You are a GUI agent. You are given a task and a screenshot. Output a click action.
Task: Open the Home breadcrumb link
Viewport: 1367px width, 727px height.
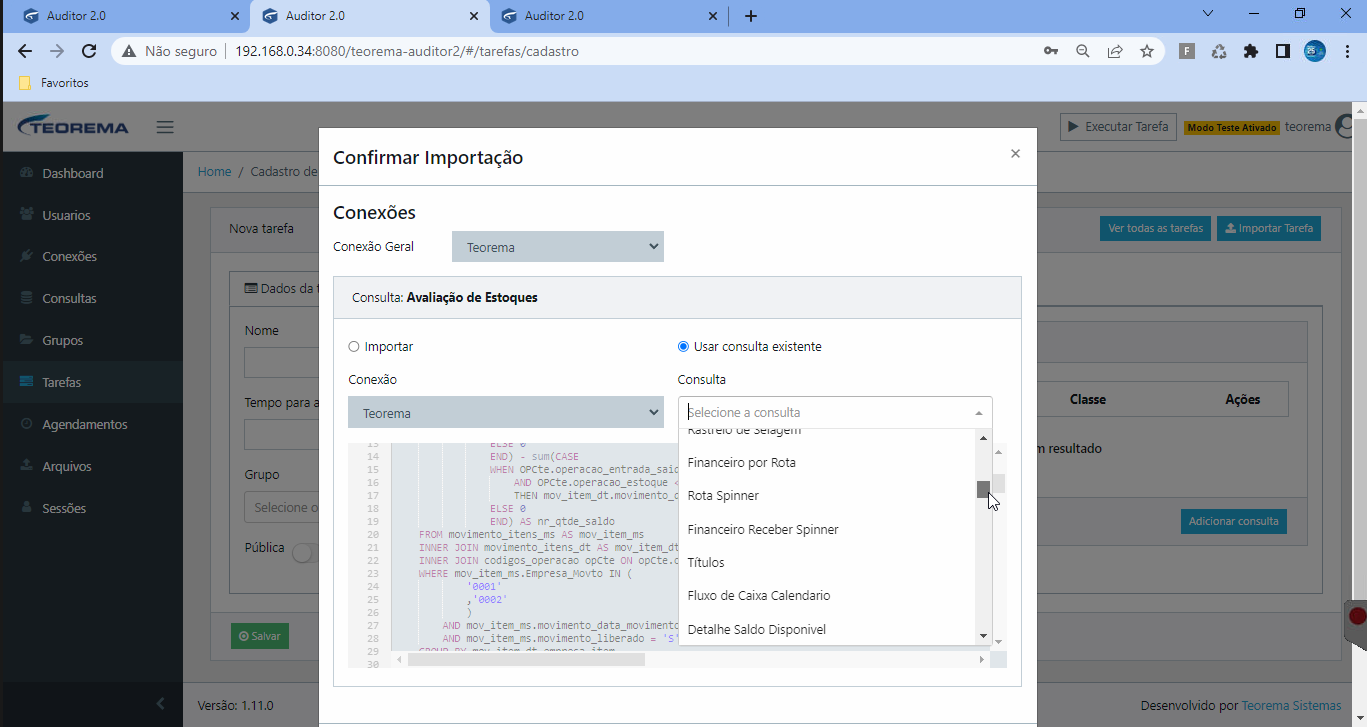click(214, 172)
